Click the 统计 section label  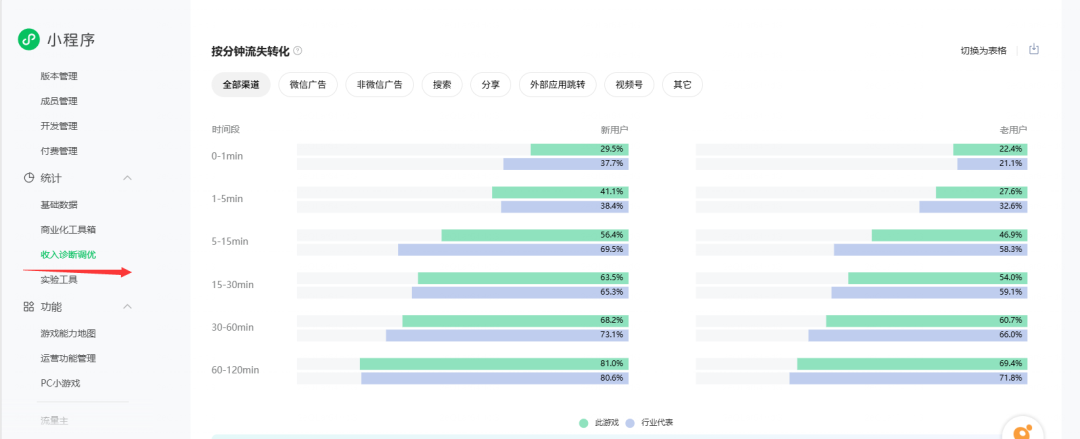51,178
